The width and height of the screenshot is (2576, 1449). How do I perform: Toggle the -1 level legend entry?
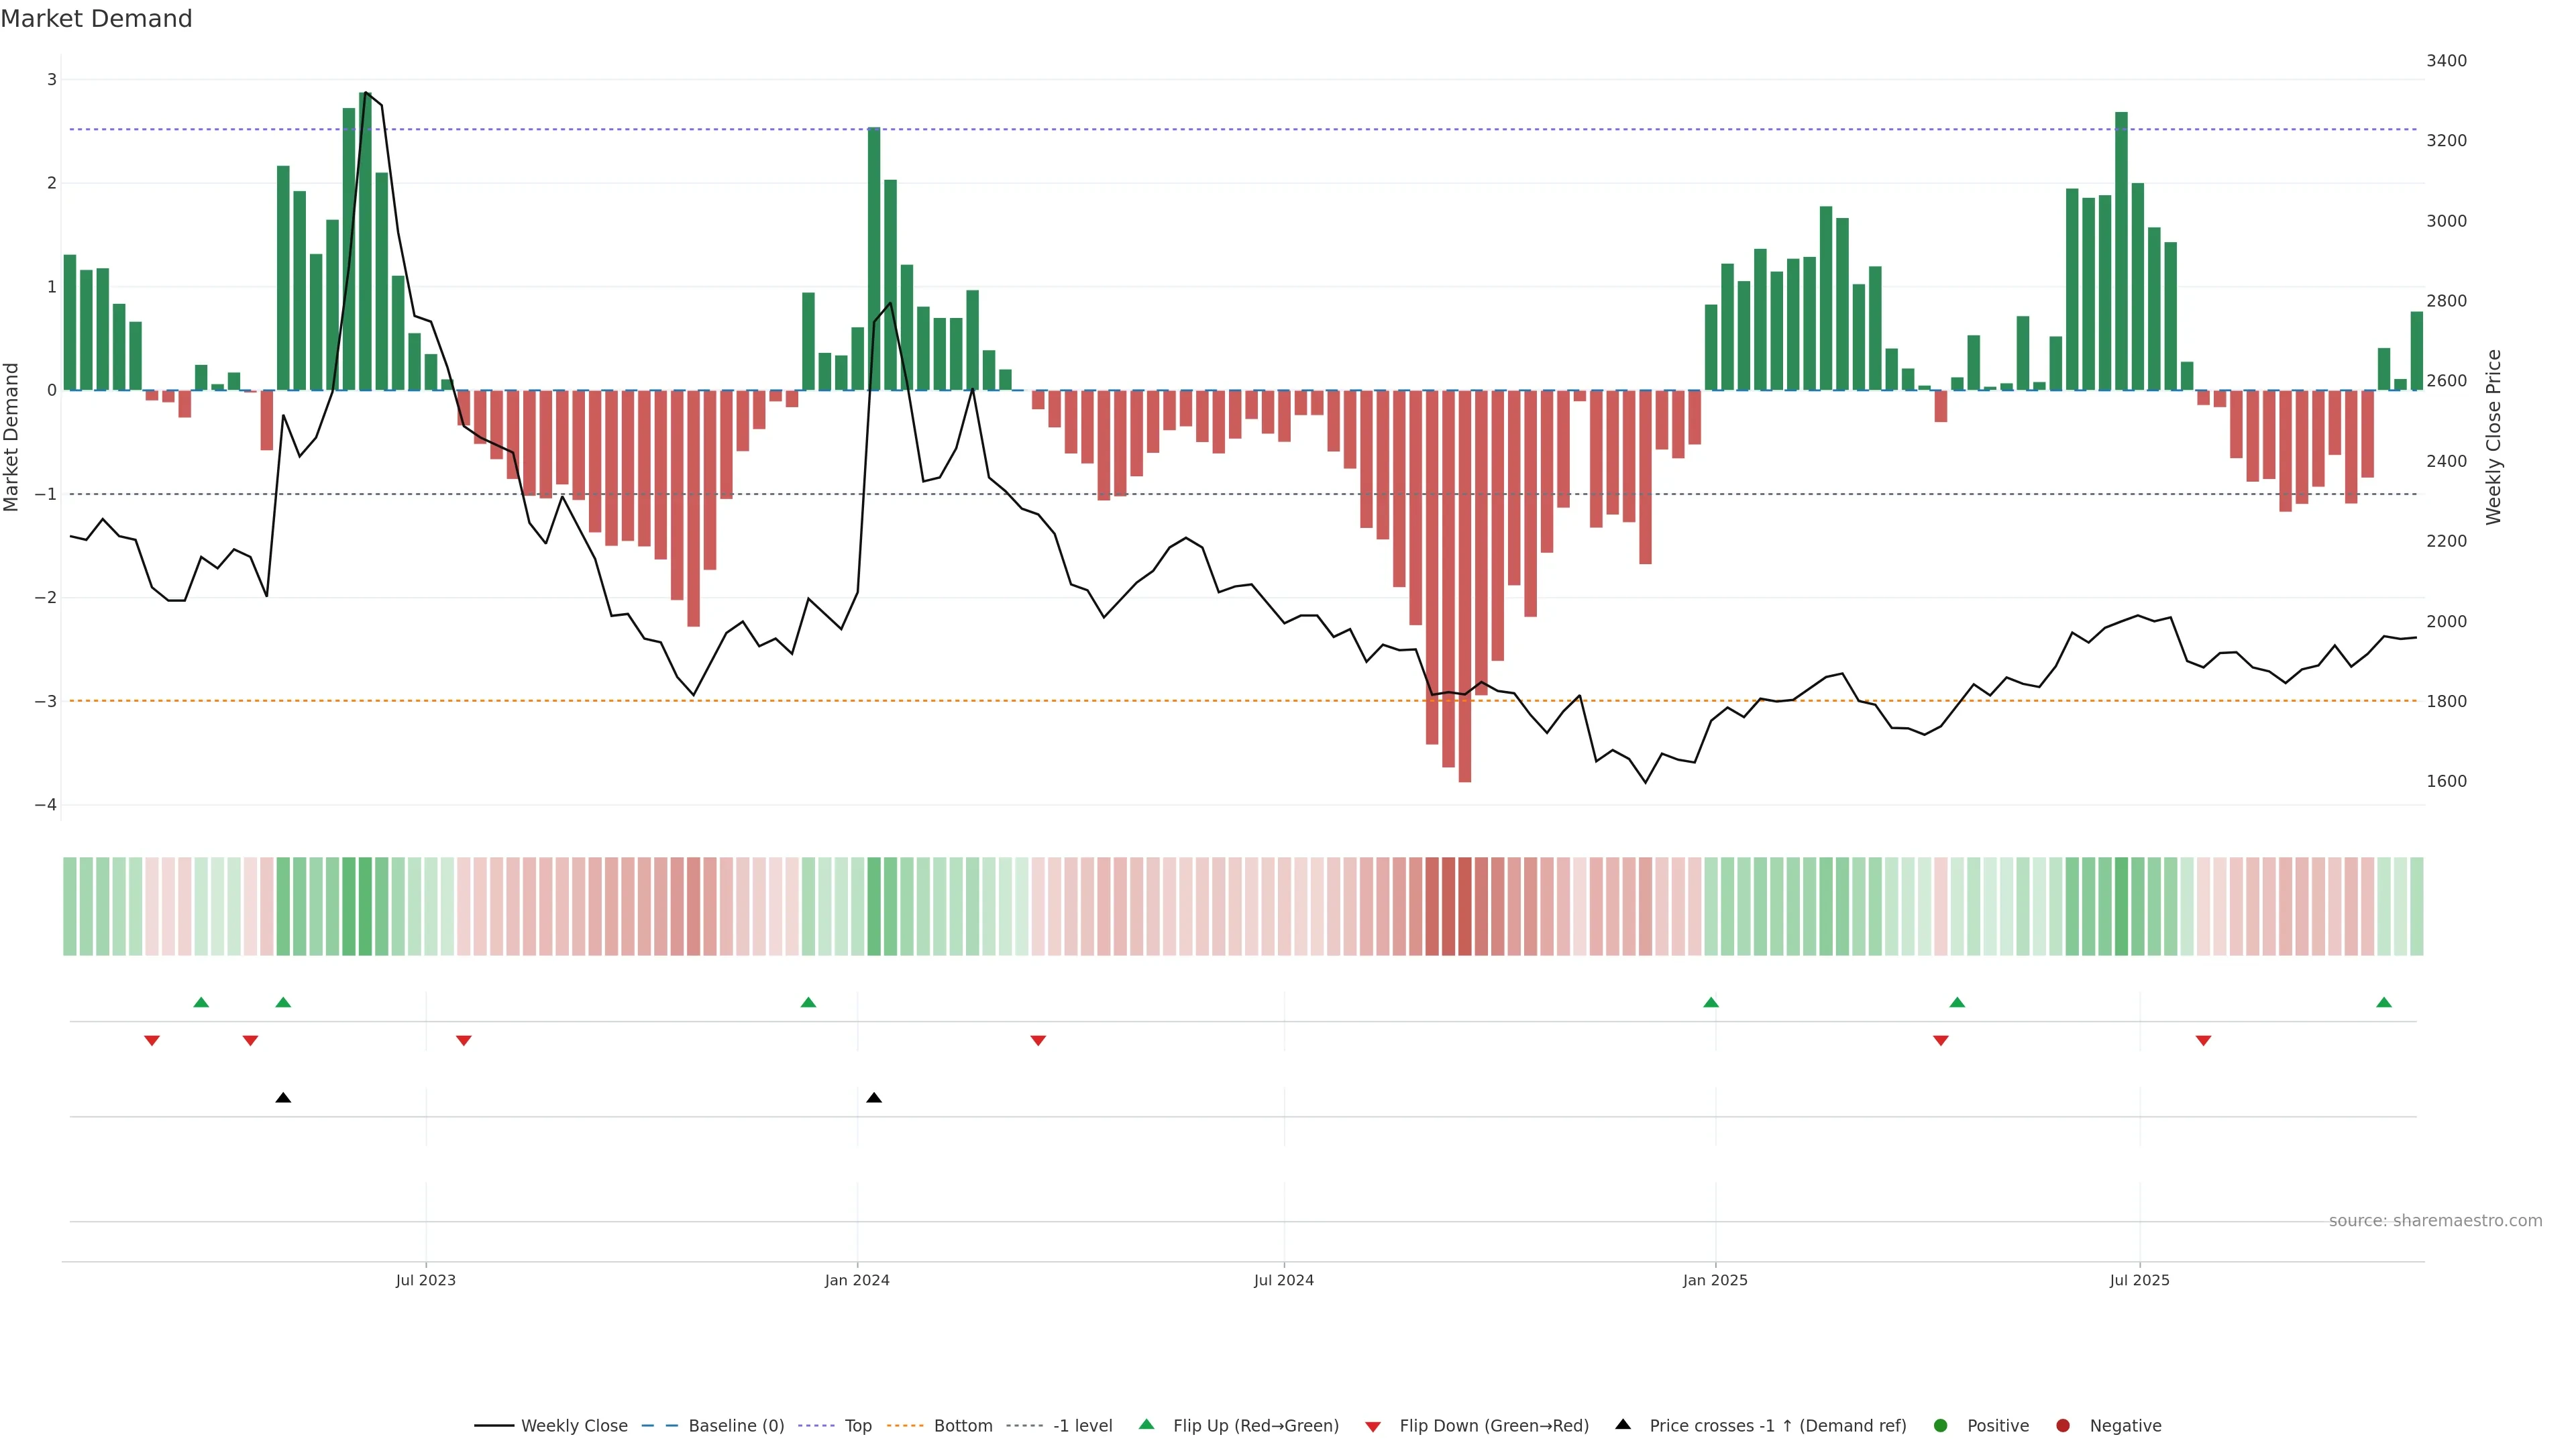point(1082,1426)
